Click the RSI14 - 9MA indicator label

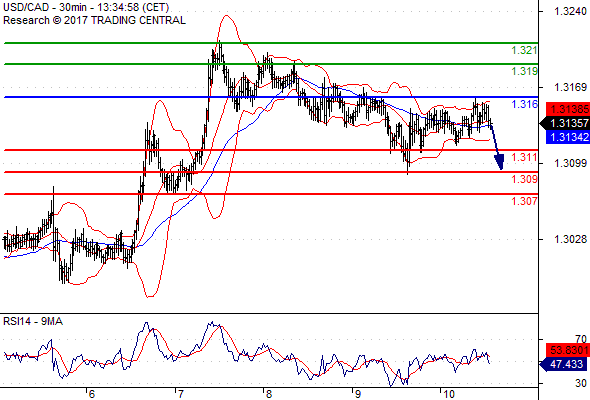(x=33, y=321)
